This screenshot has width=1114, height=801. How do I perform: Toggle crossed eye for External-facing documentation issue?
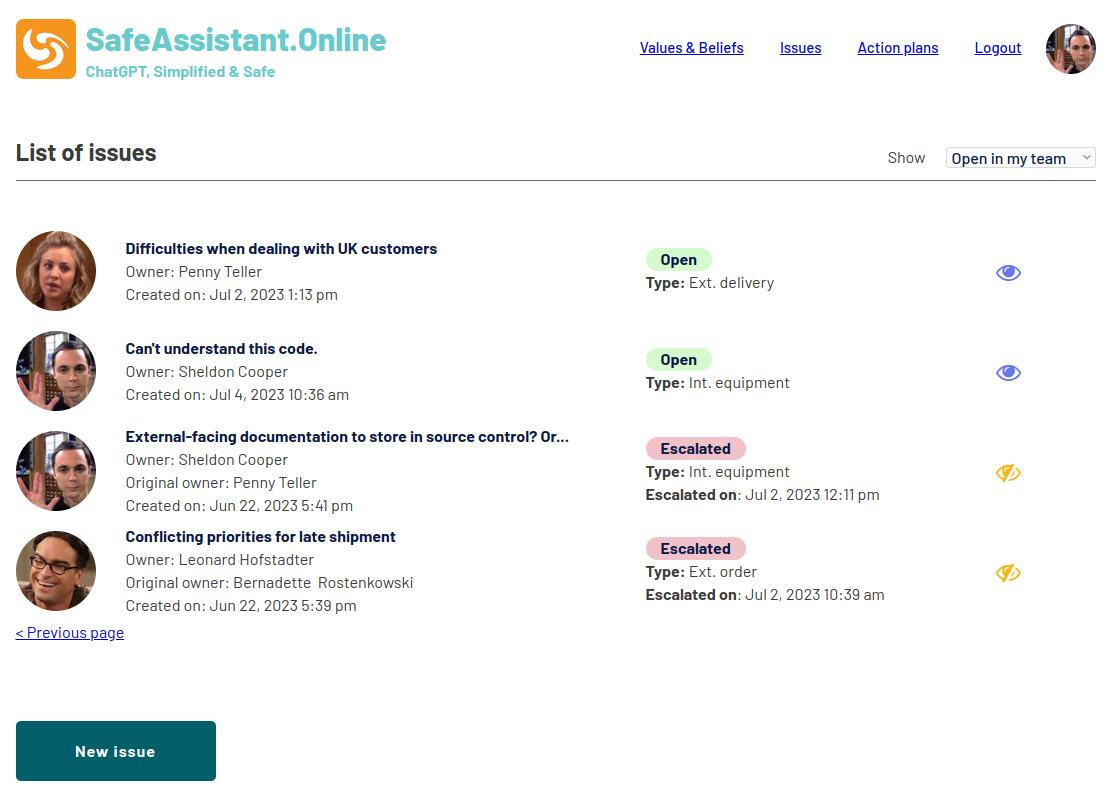pos(1008,473)
